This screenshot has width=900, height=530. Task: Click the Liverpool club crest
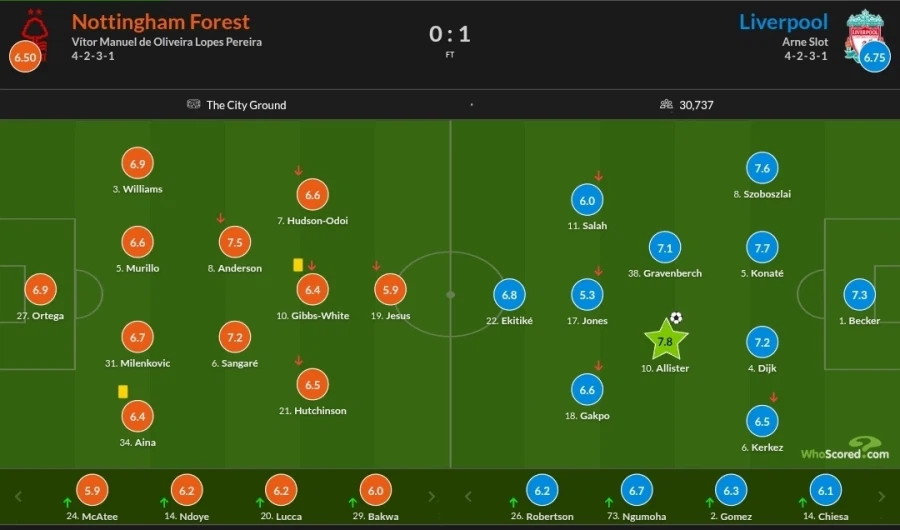click(x=863, y=27)
